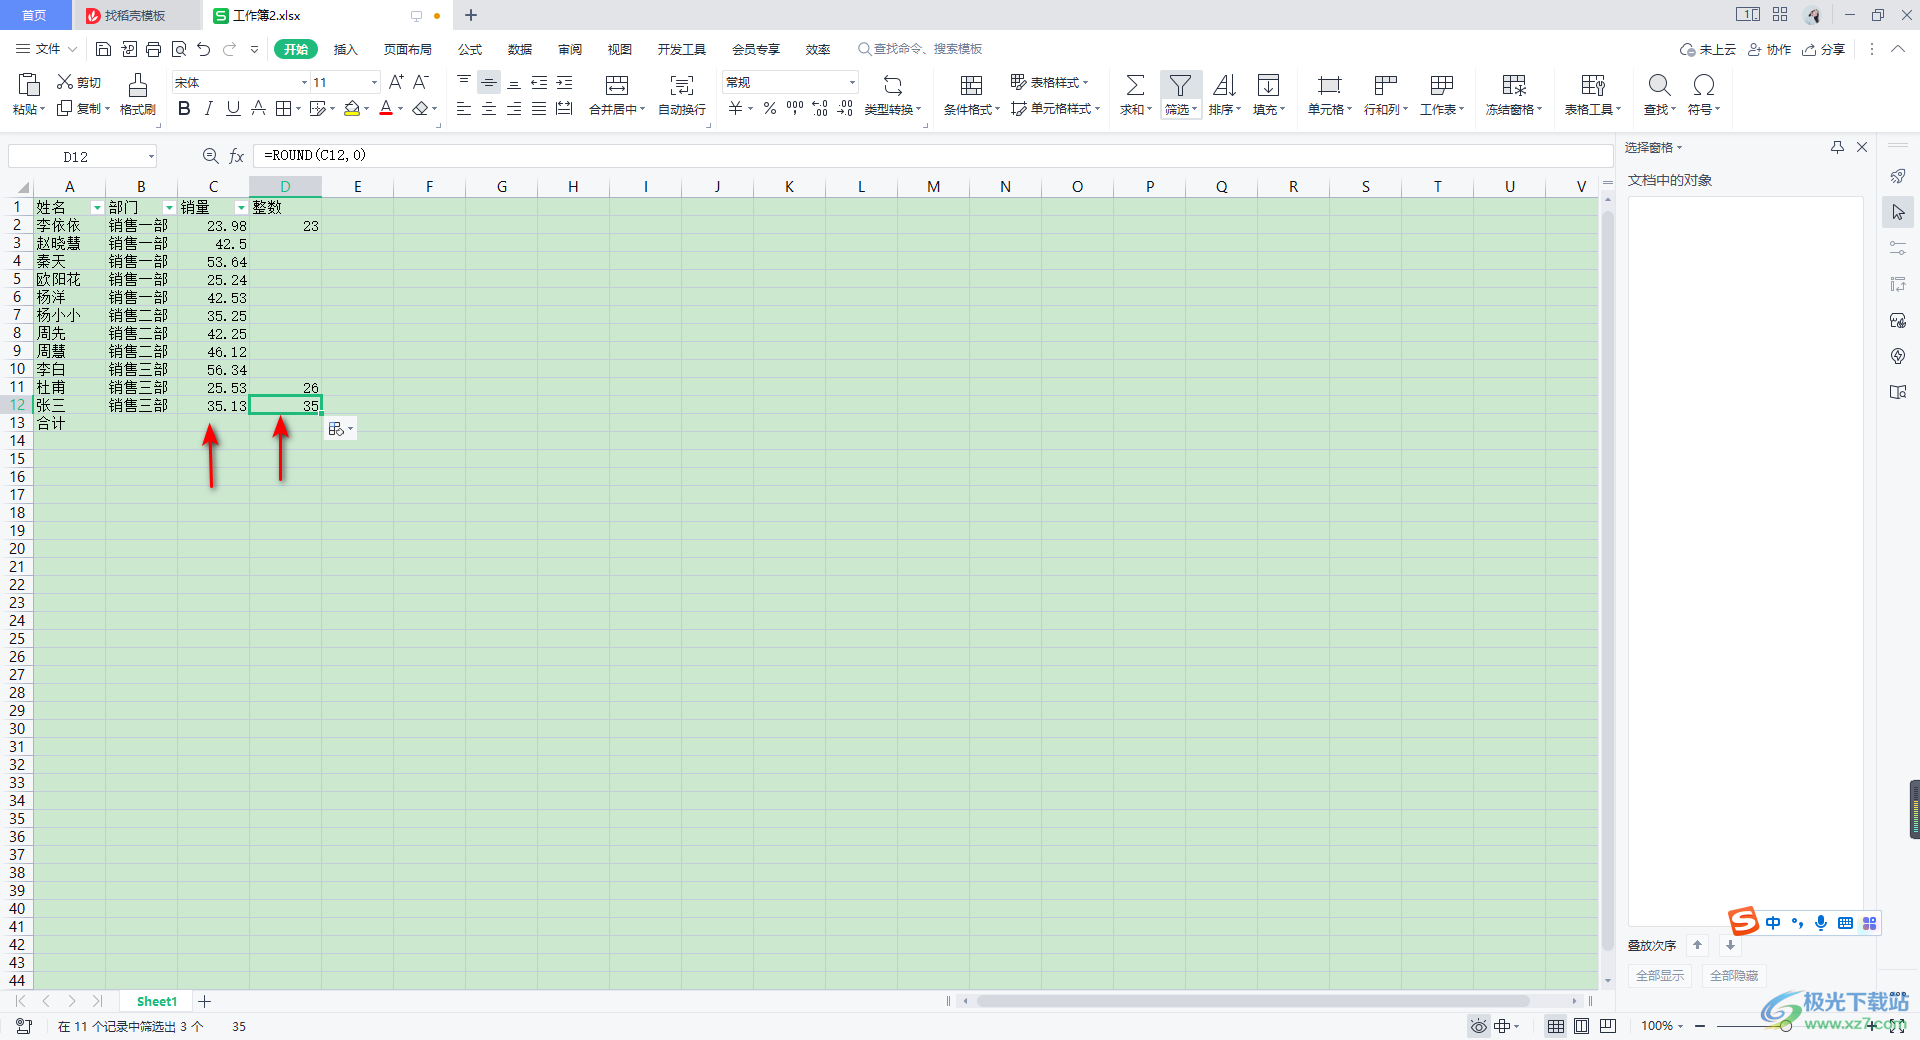Open the Page Layout (页面布局) tab
This screenshot has width=1920, height=1040.
coord(408,49)
